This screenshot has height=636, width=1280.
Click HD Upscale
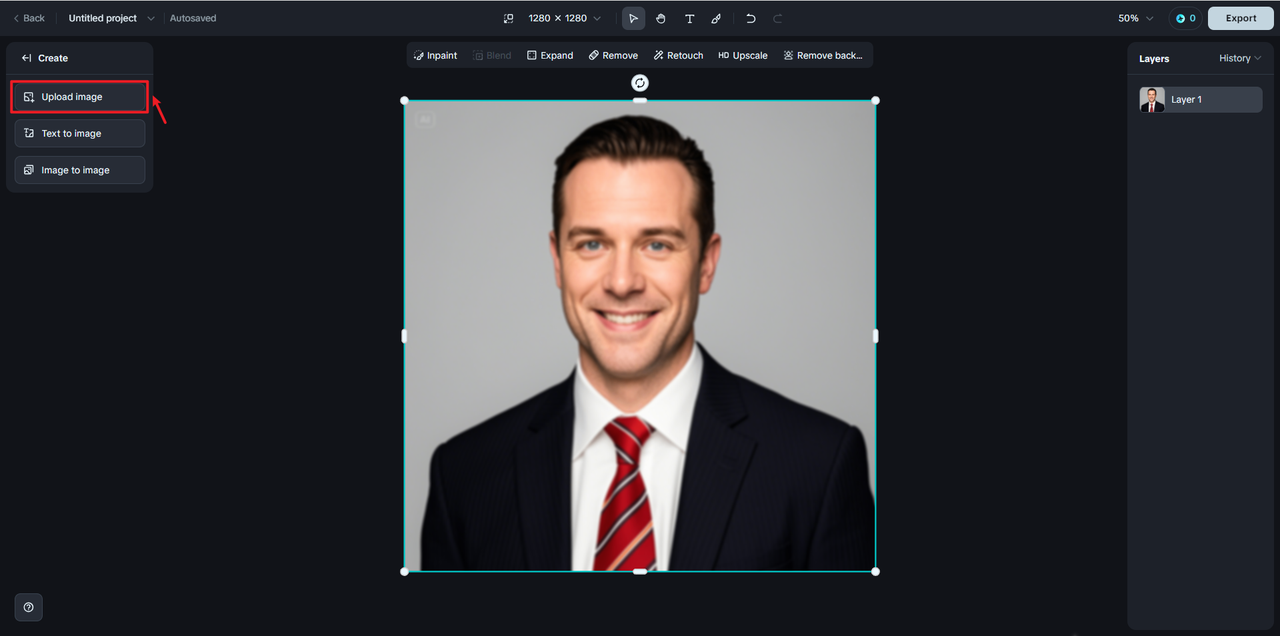click(x=742, y=55)
